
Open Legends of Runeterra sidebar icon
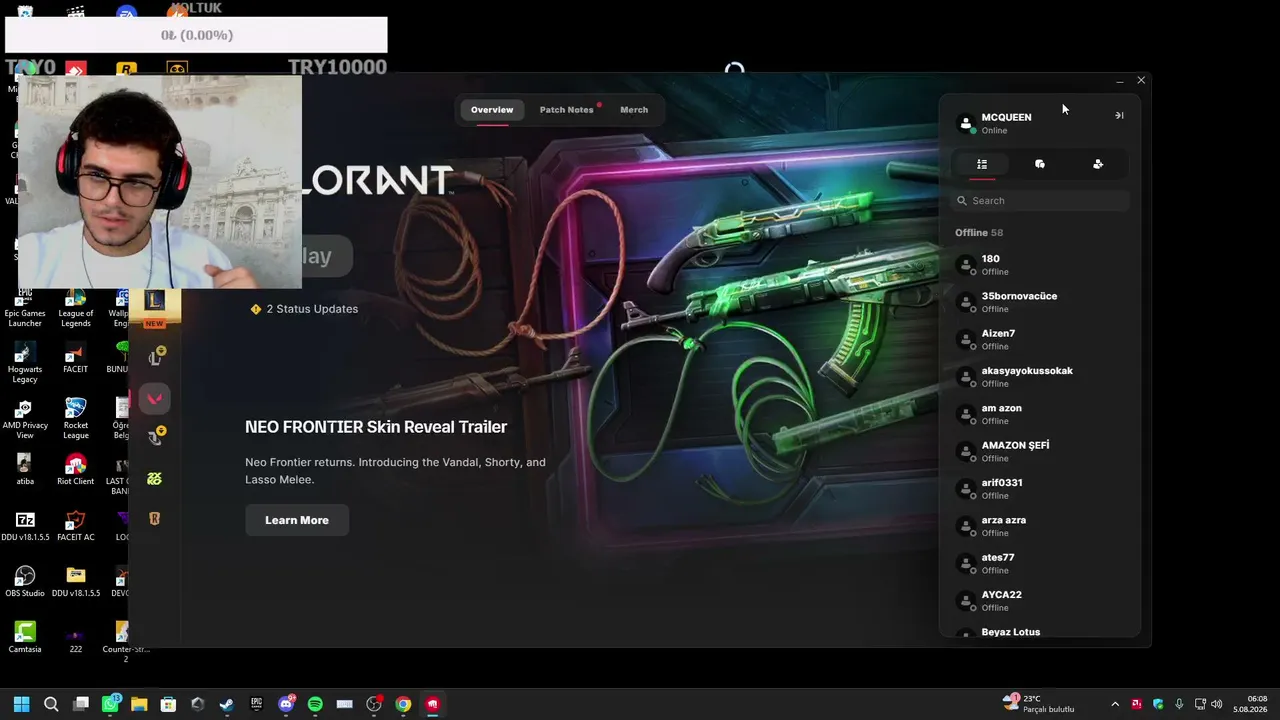coord(154,519)
